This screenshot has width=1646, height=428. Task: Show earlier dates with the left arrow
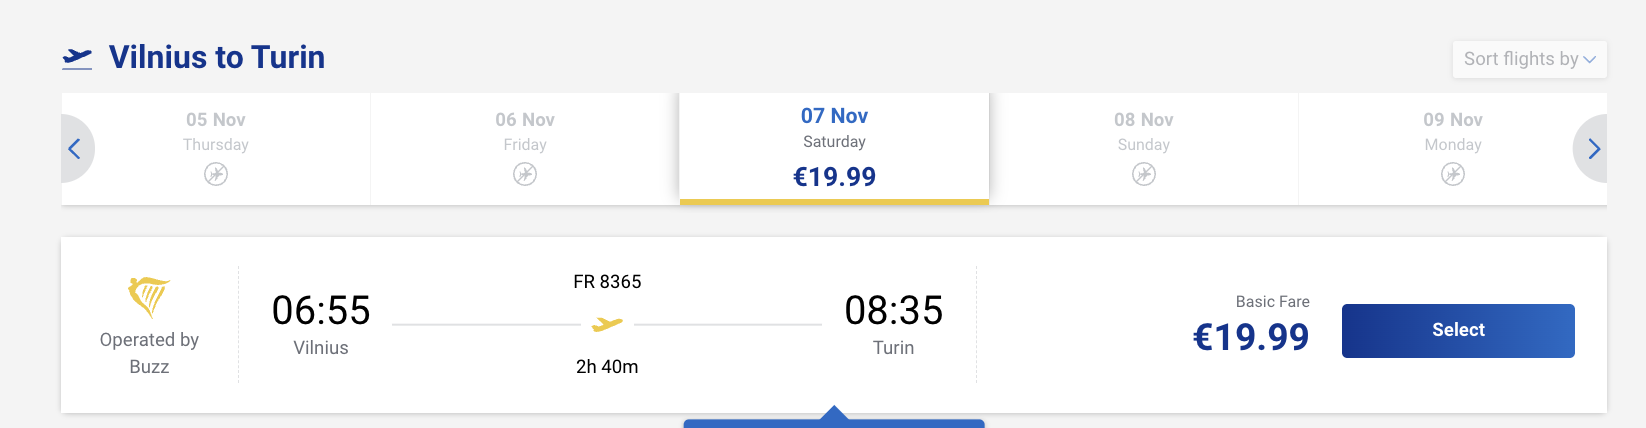pyautogui.click(x=76, y=149)
